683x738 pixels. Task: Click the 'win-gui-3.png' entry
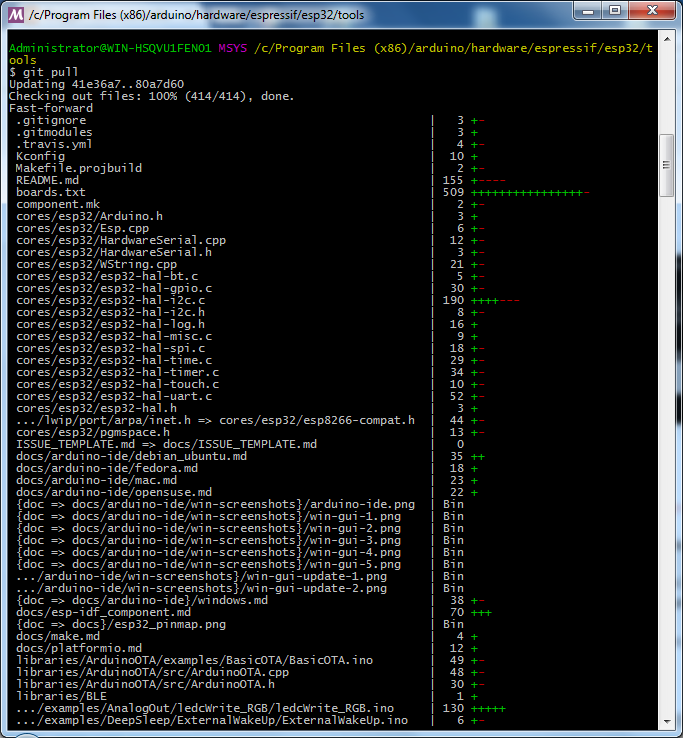209,540
